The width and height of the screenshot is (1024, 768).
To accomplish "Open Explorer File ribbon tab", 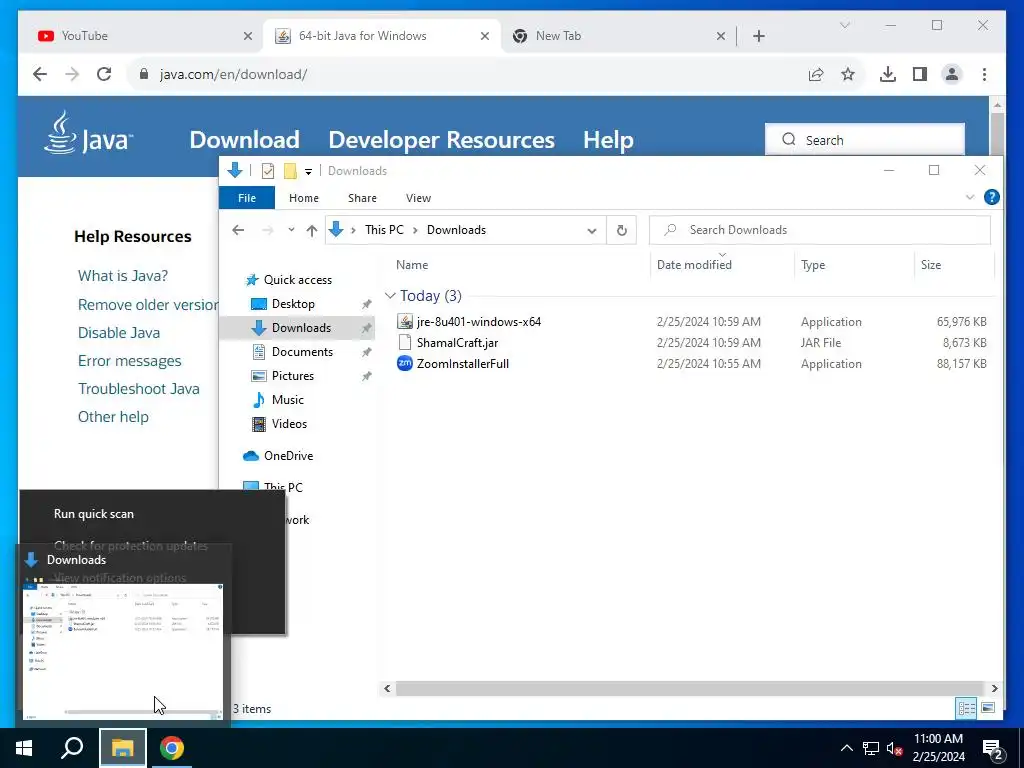I will click(x=247, y=198).
